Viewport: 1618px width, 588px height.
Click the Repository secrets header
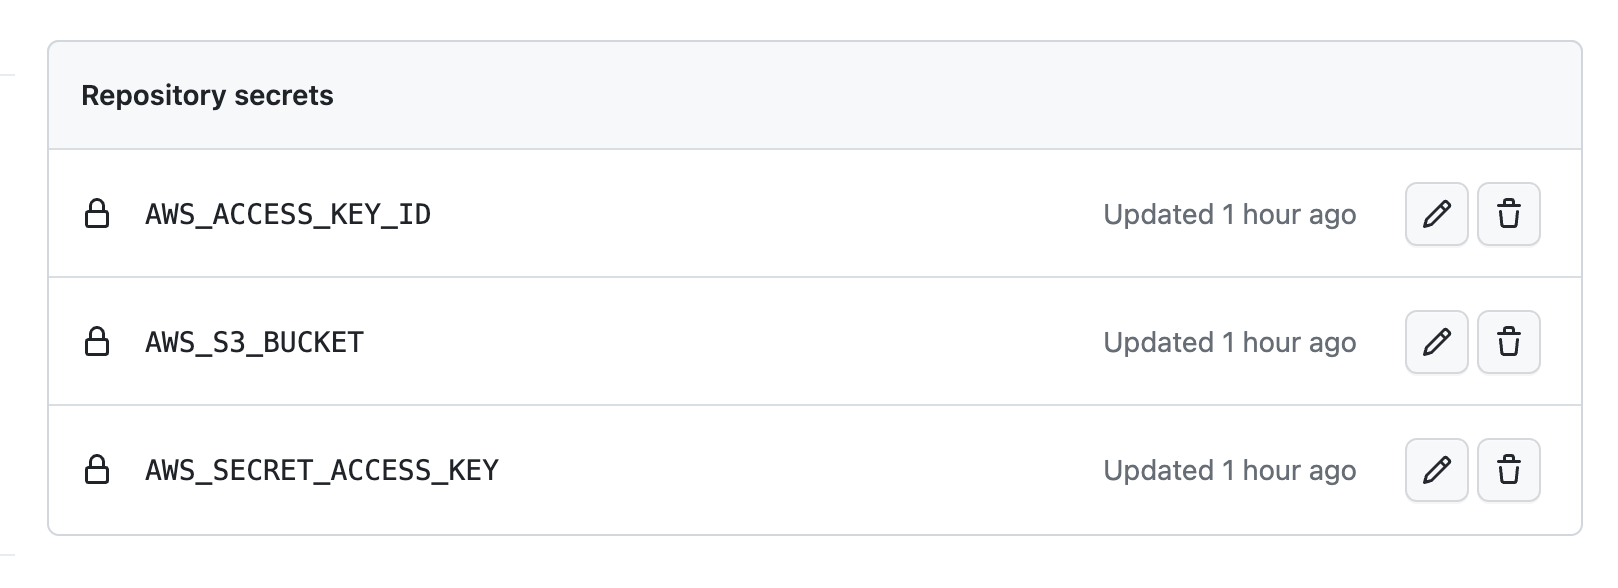tap(208, 96)
